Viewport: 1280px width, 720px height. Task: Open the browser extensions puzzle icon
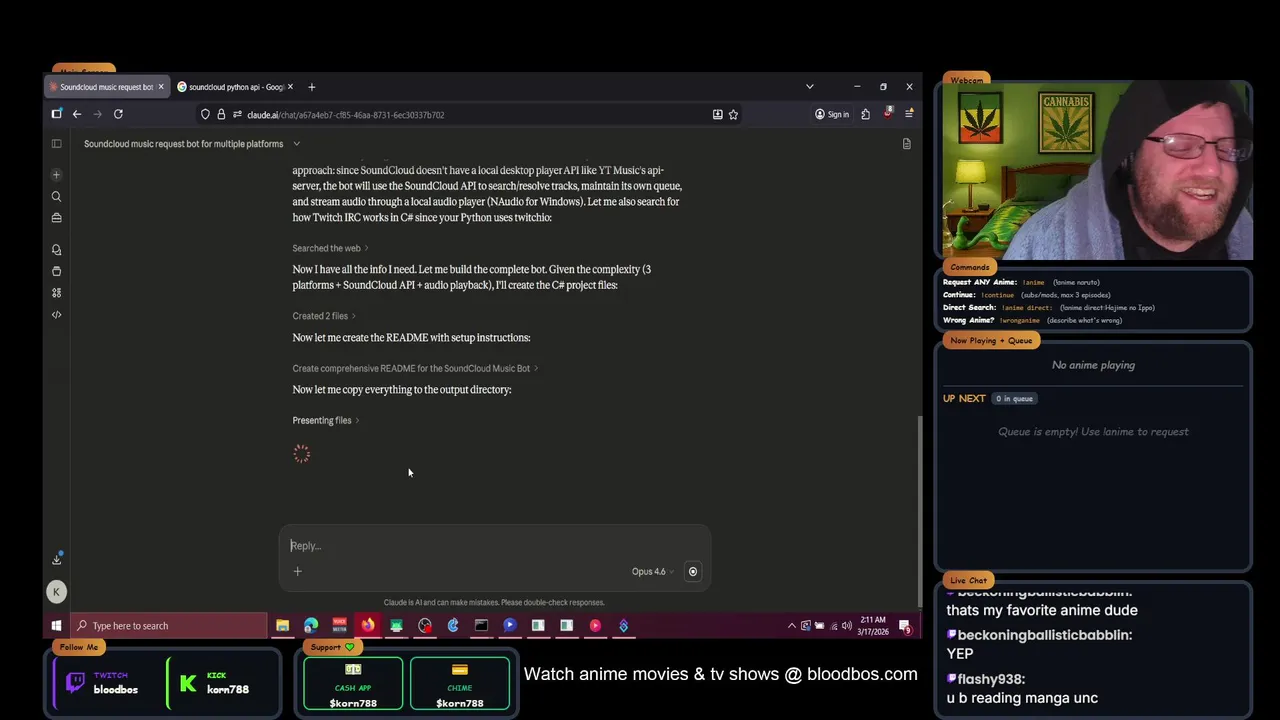[865, 114]
